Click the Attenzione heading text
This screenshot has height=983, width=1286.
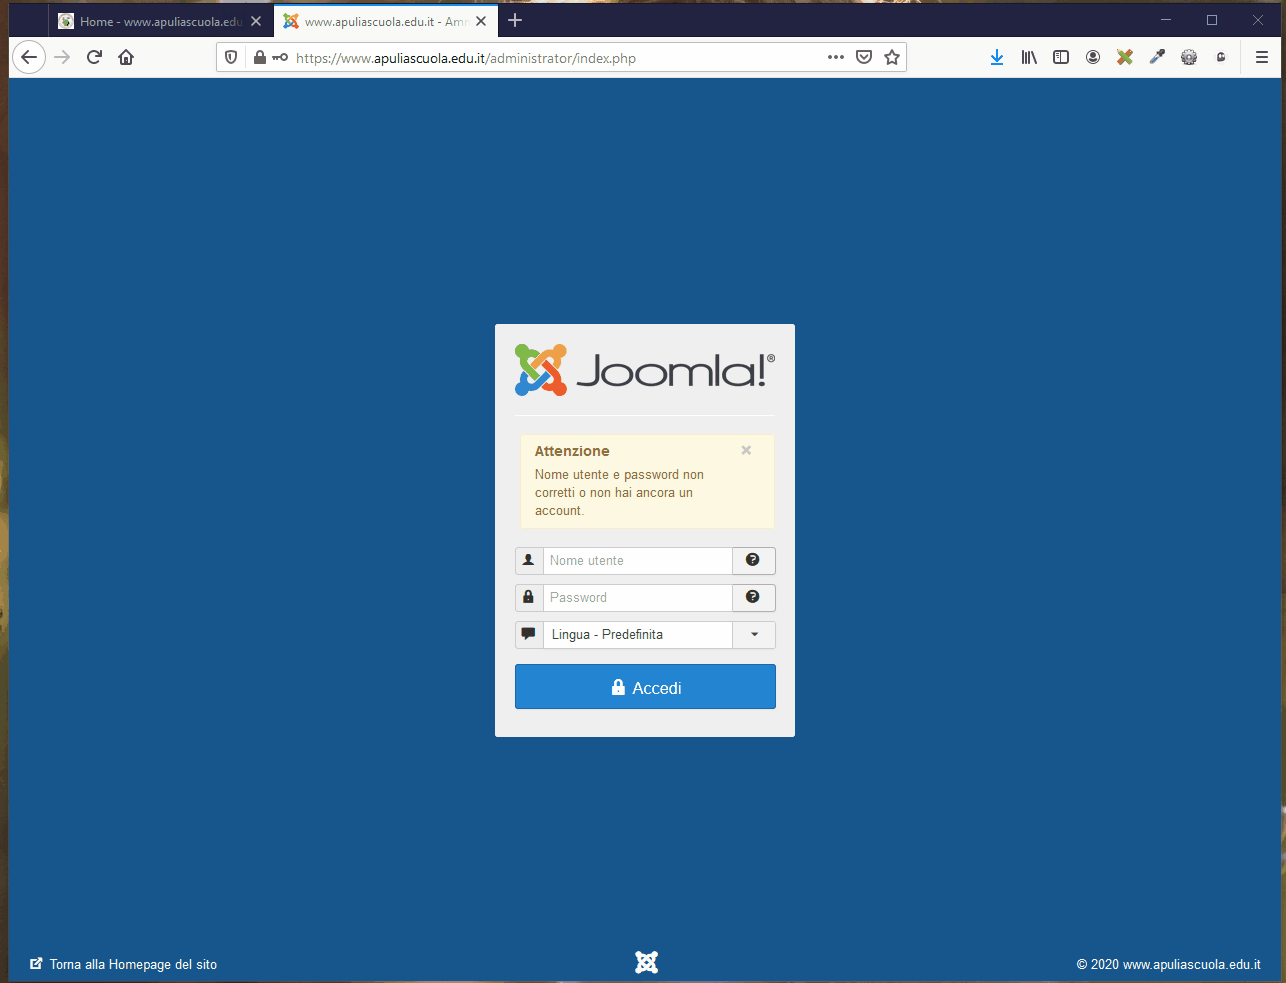572,451
